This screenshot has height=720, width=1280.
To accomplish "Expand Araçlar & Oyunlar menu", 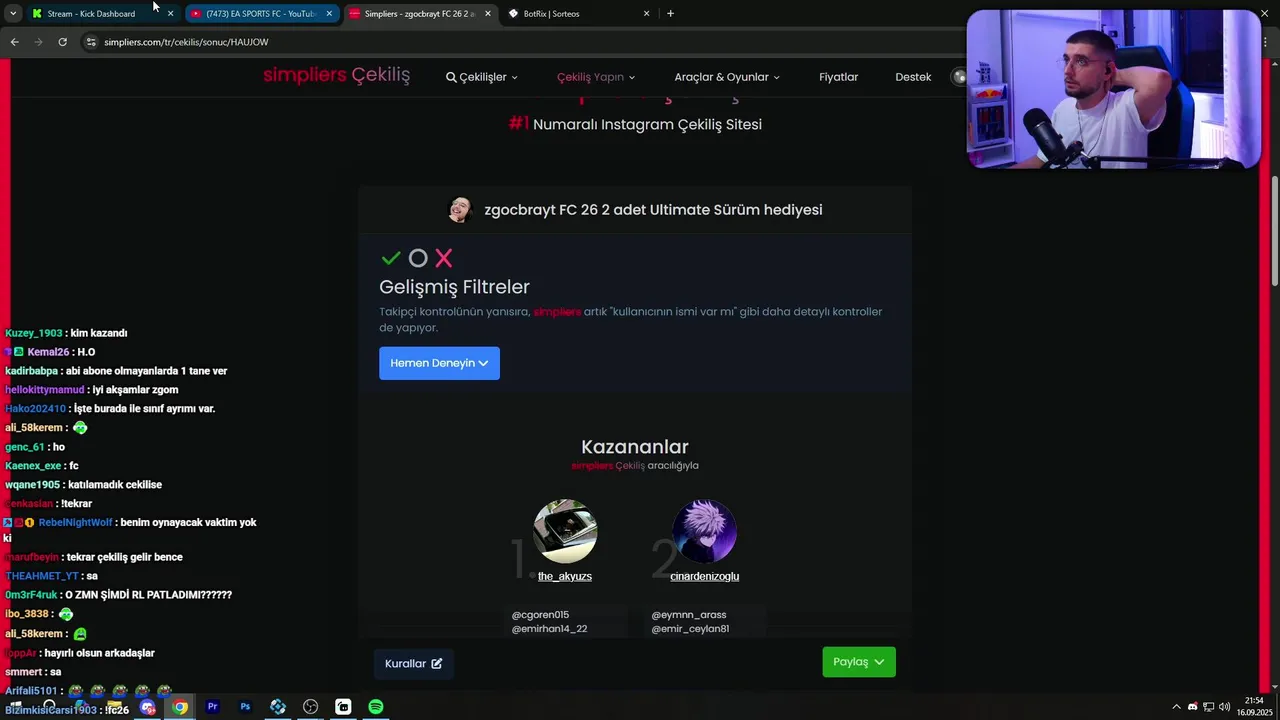I will [727, 77].
